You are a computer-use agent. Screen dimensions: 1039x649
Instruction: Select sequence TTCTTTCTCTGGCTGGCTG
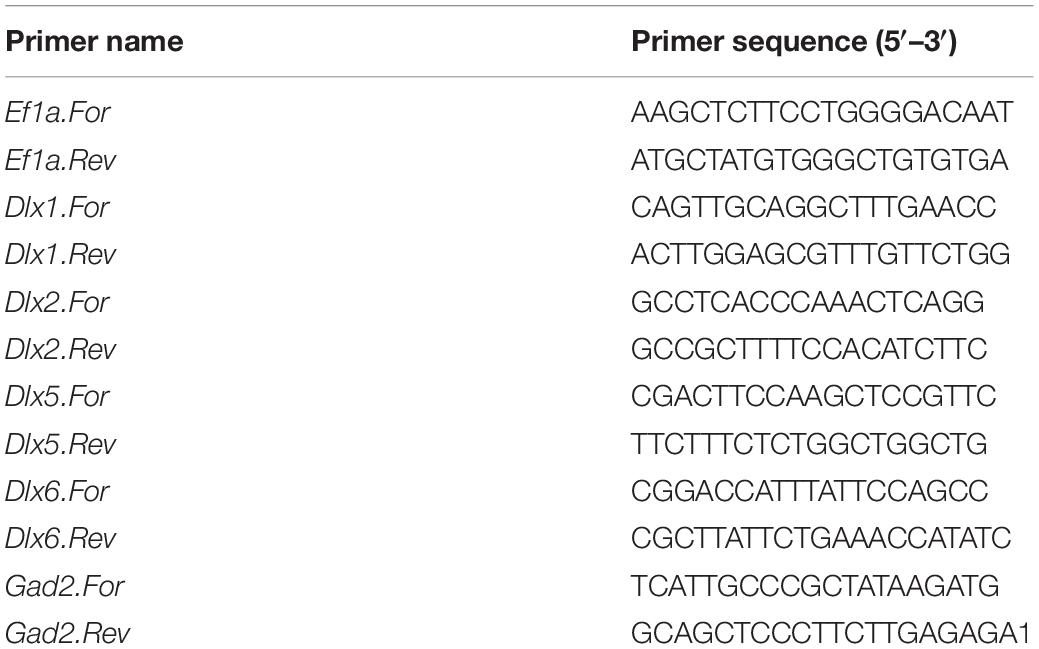point(809,443)
